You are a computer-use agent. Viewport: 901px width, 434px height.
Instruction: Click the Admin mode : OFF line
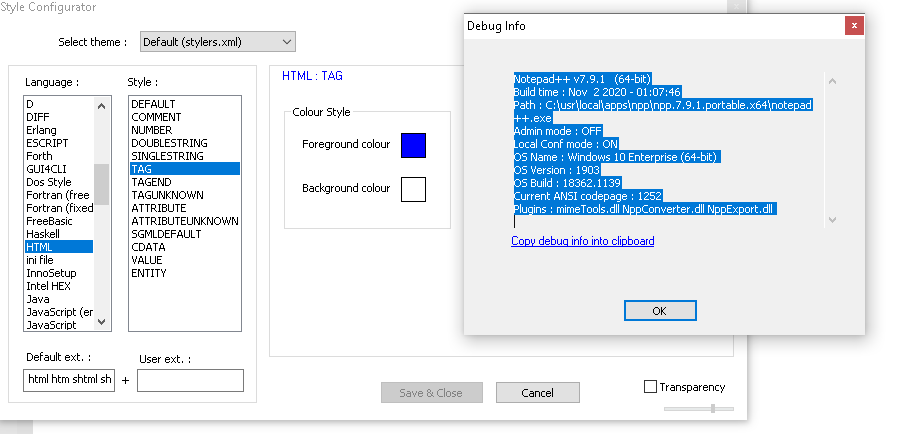(558, 131)
